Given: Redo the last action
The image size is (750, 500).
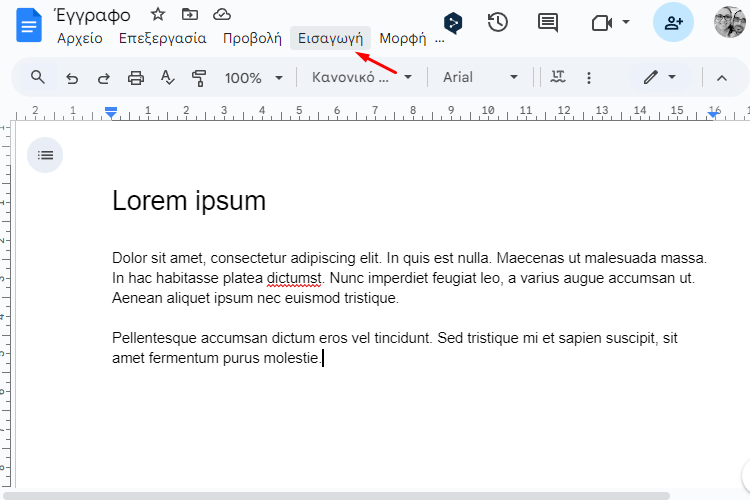Looking at the screenshot, I should click(104, 78).
